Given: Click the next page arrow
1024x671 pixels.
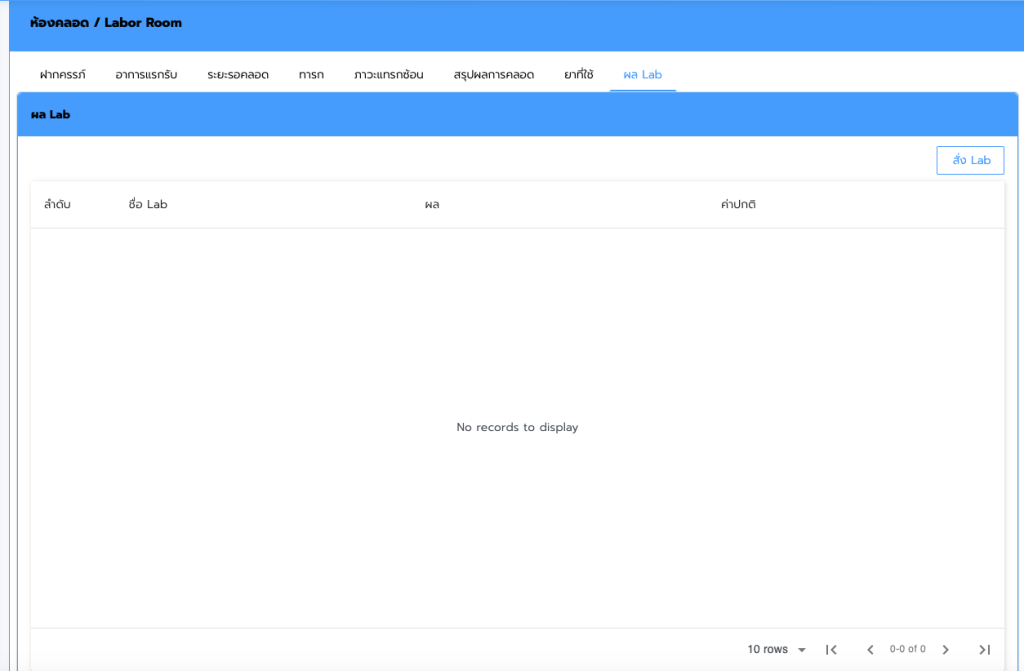Looking at the screenshot, I should pos(945,650).
